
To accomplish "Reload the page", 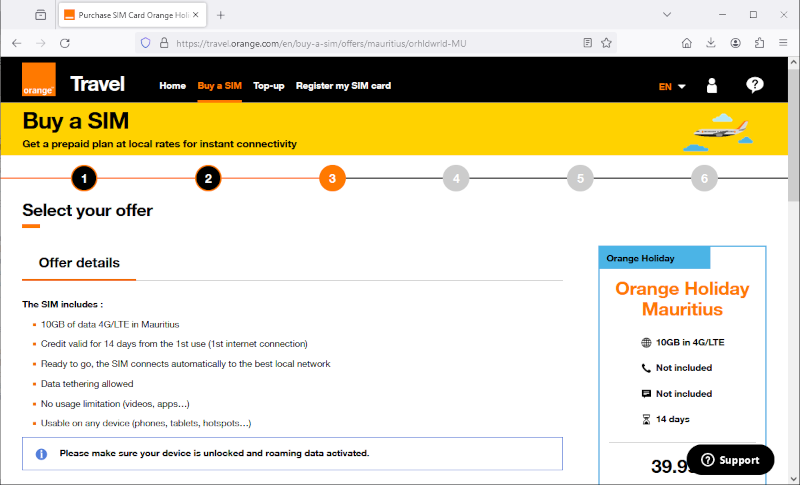I will (x=65, y=43).
